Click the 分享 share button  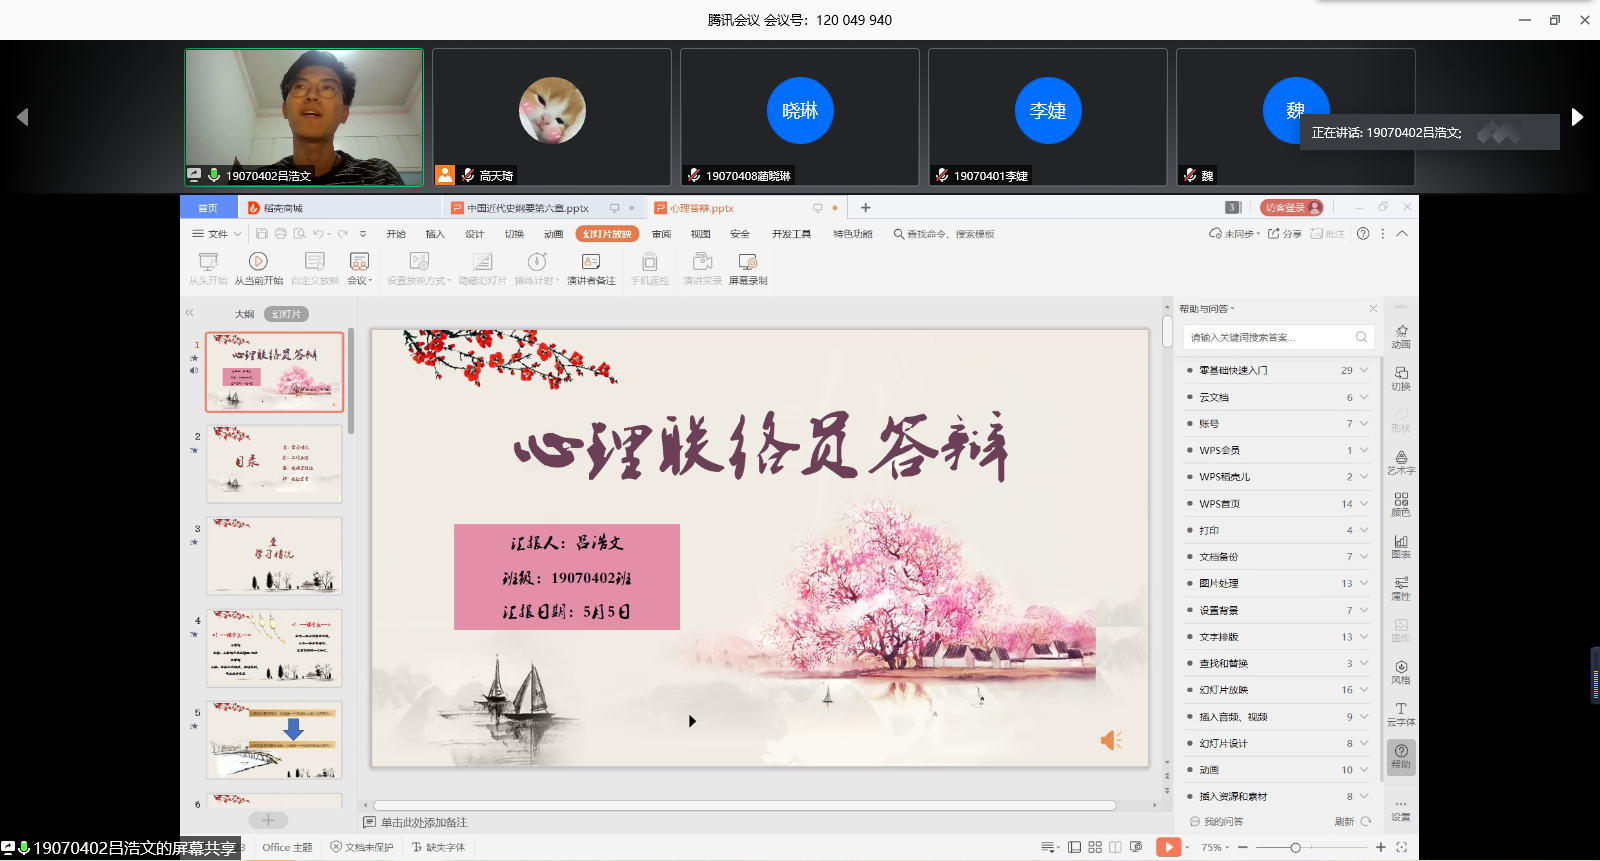click(1285, 234)
